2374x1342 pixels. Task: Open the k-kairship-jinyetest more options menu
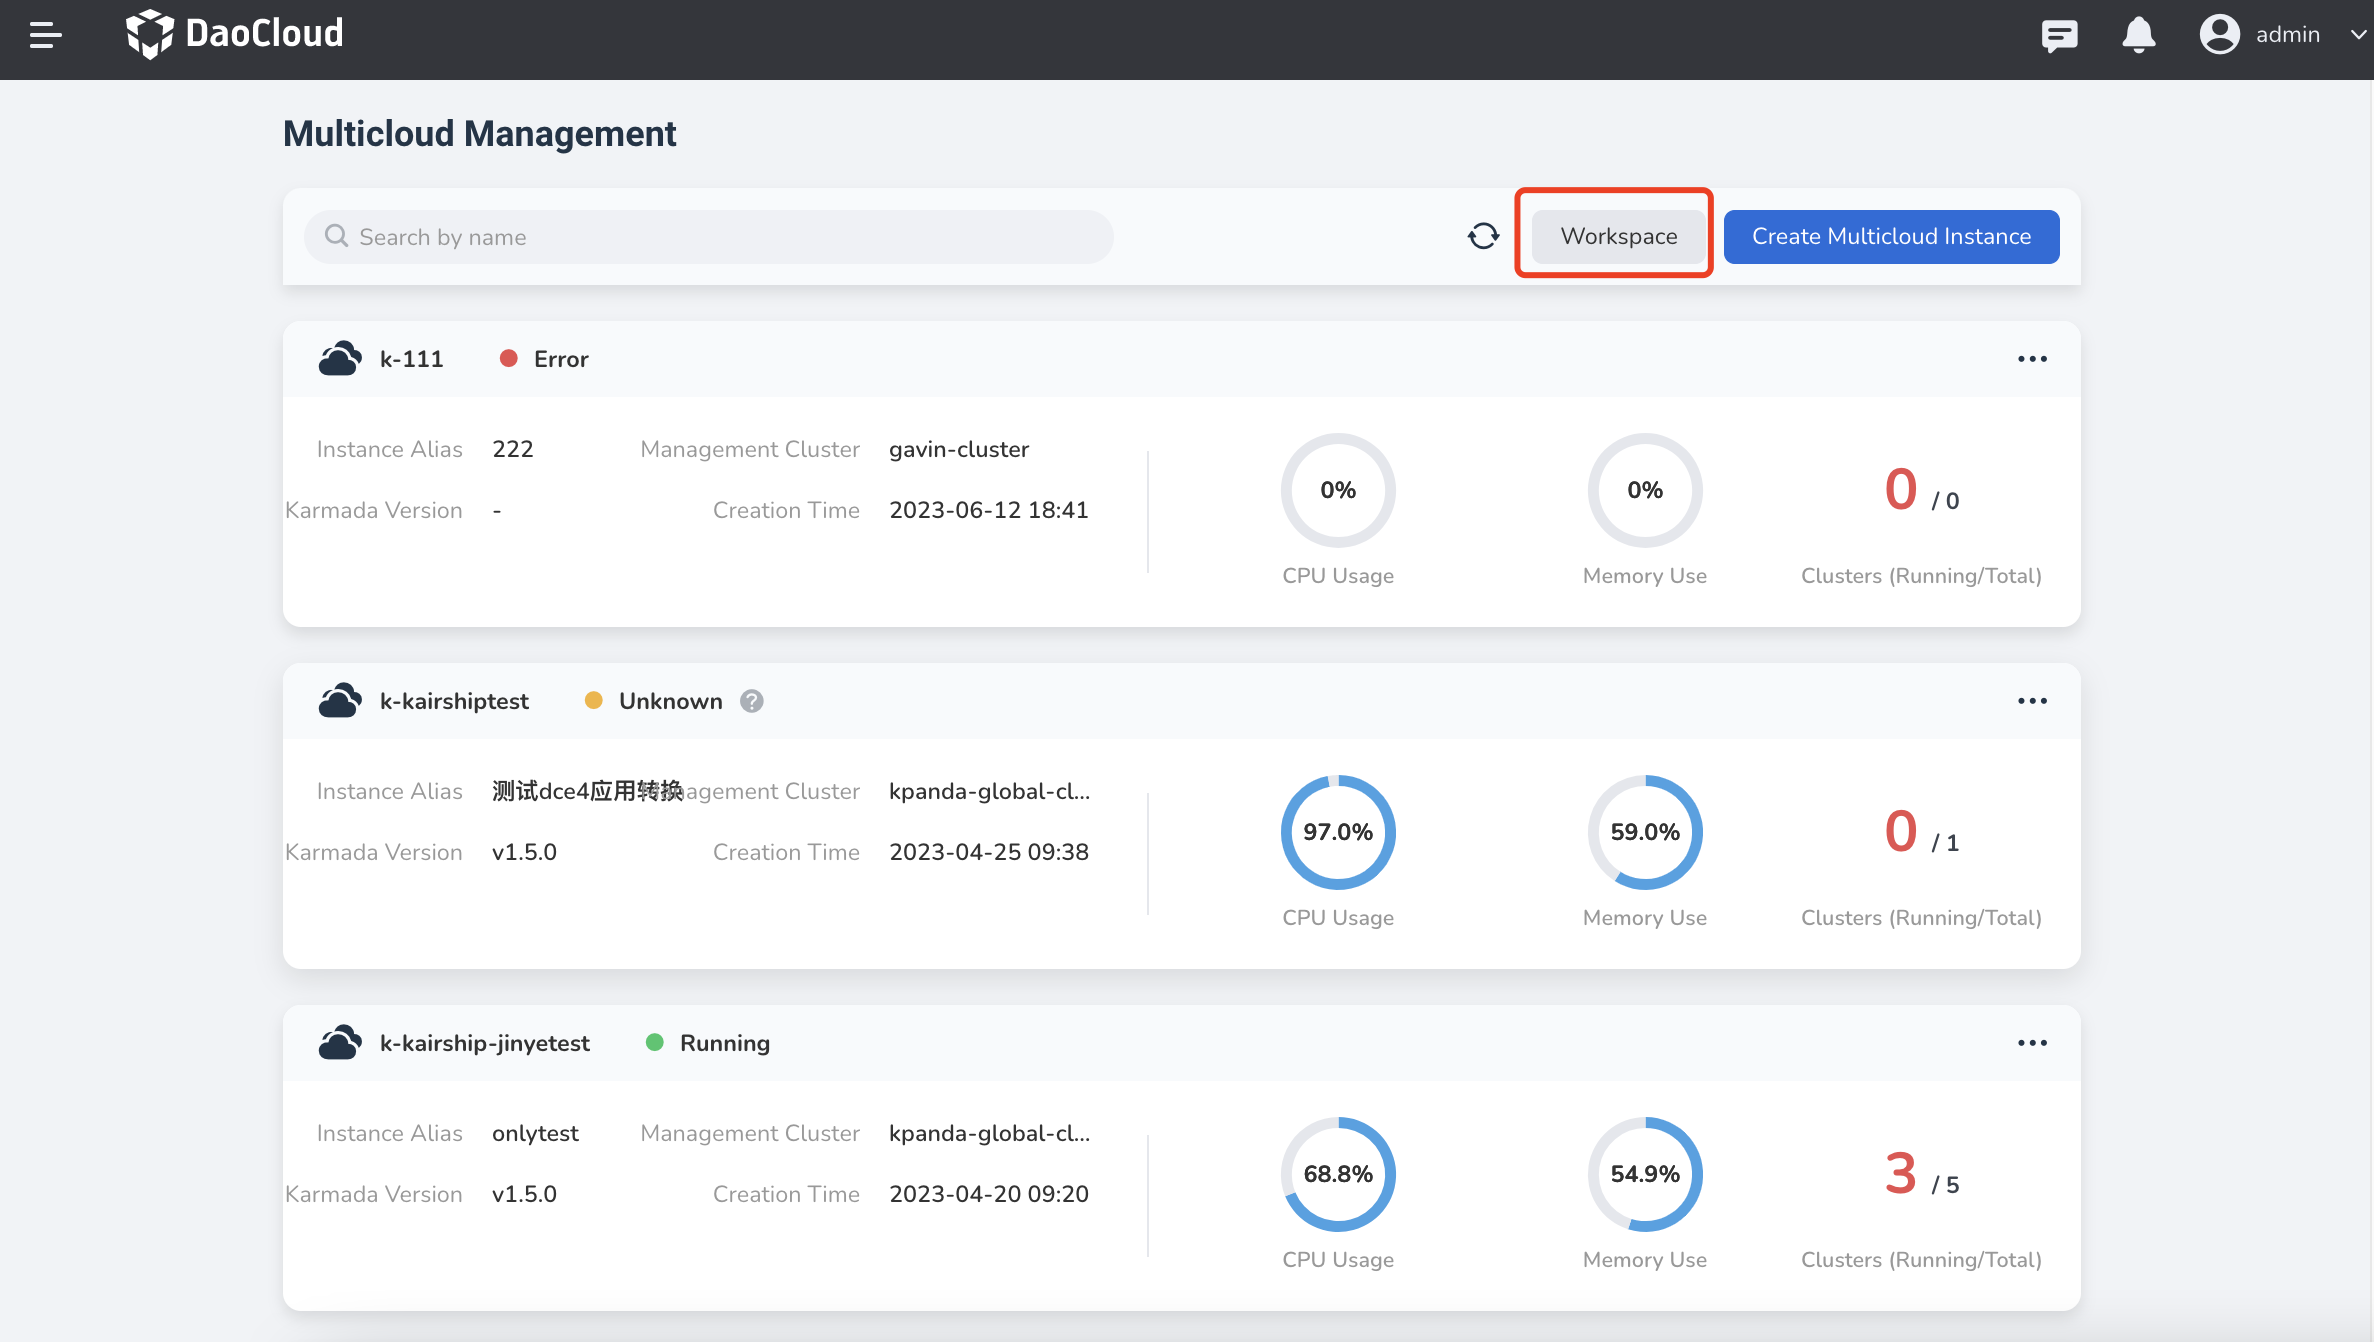2032,1043
